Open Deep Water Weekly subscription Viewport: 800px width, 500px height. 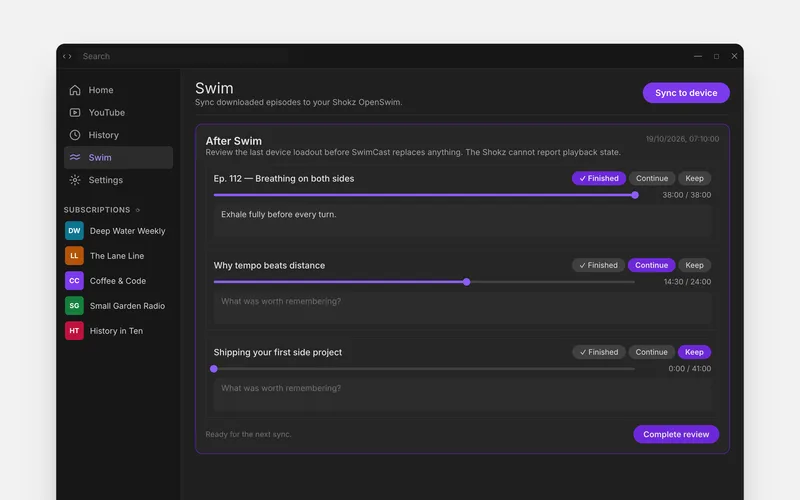tap(118, 231)
